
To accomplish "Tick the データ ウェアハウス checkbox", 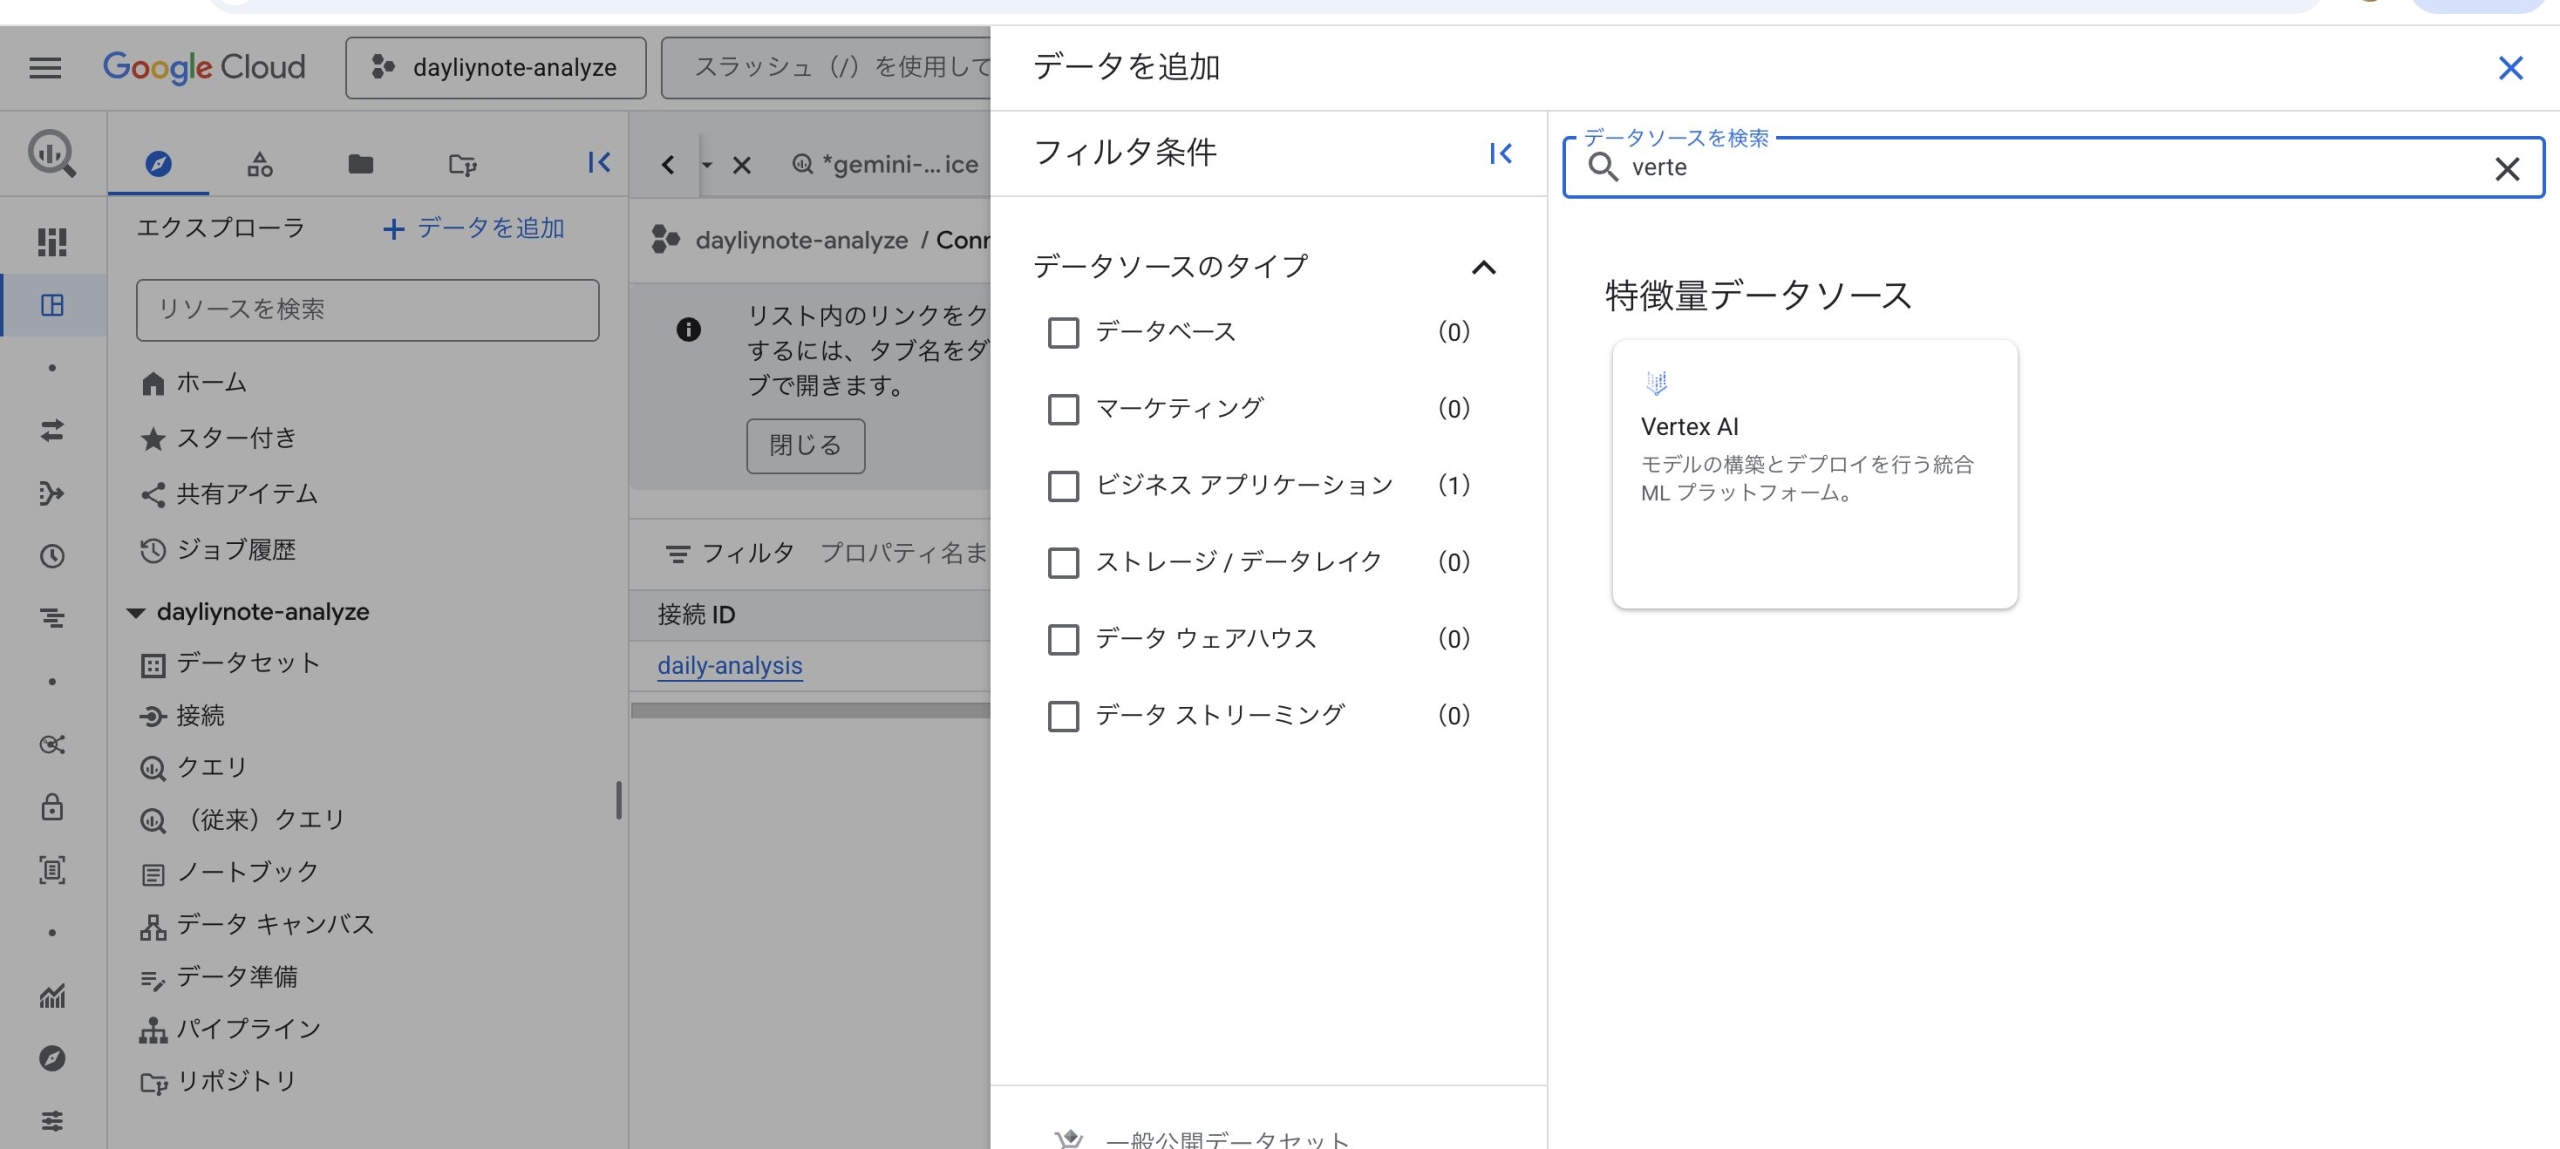I will coord(1063,639).
